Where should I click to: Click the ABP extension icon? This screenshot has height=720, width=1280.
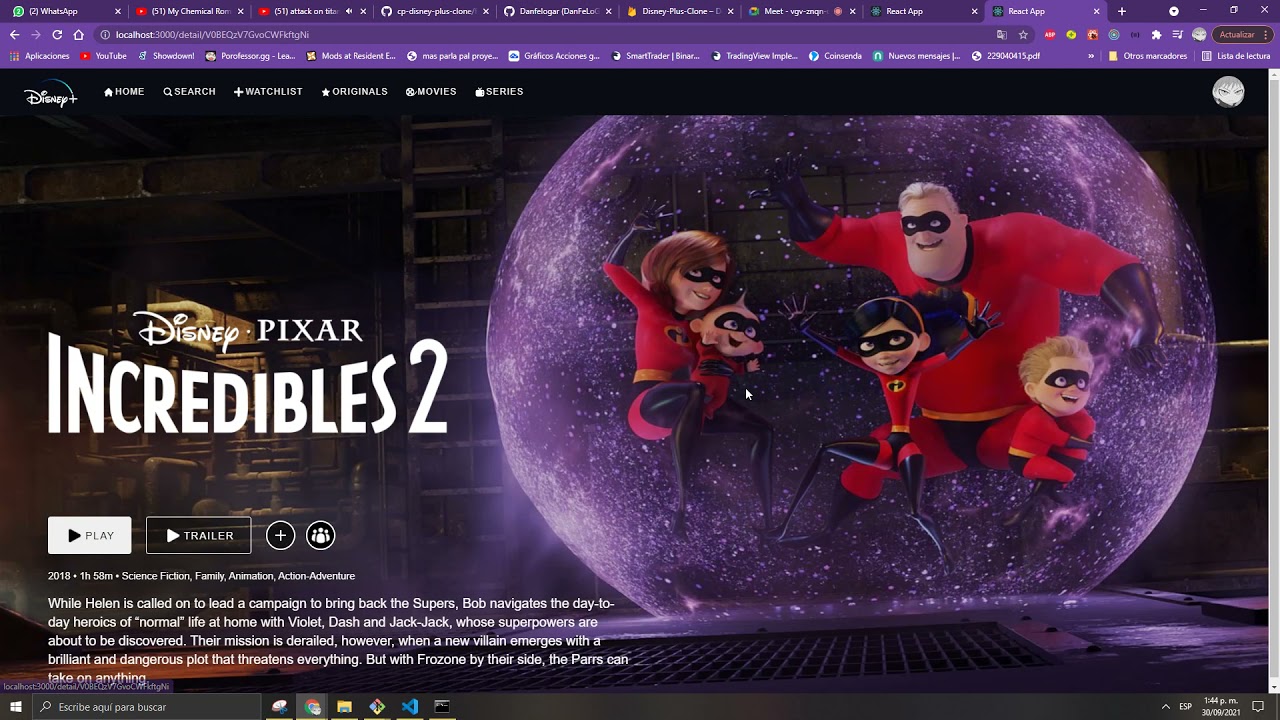(1050, 34)
